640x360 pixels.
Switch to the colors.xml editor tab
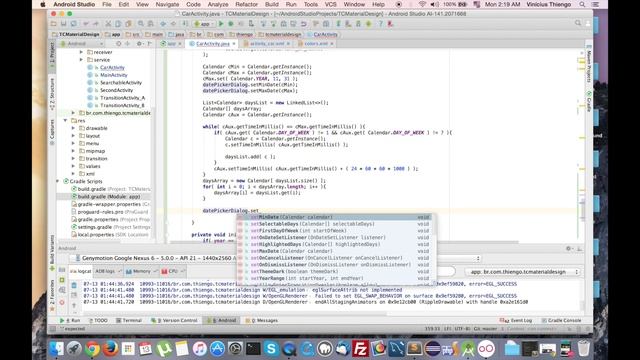pos(316,44)
